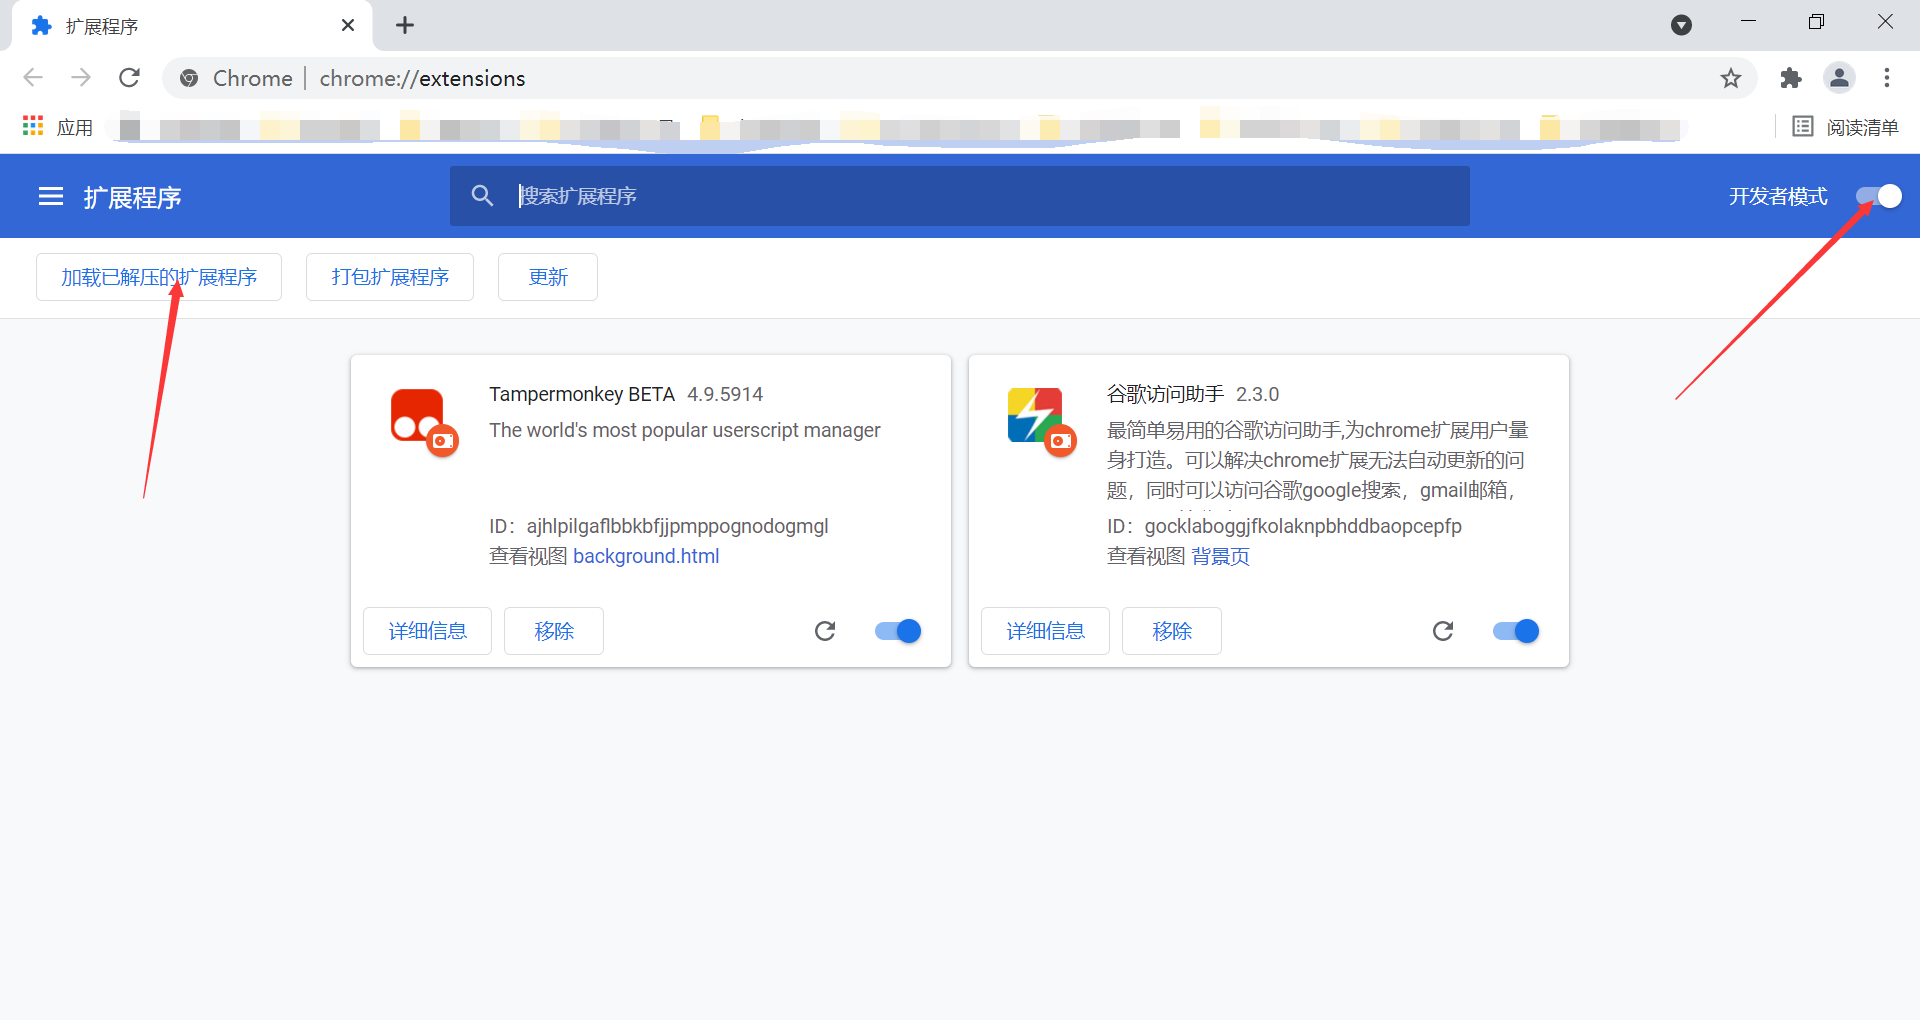
Task: Open Tampermonkey BETA 详细信息
Action: [427, 631]
